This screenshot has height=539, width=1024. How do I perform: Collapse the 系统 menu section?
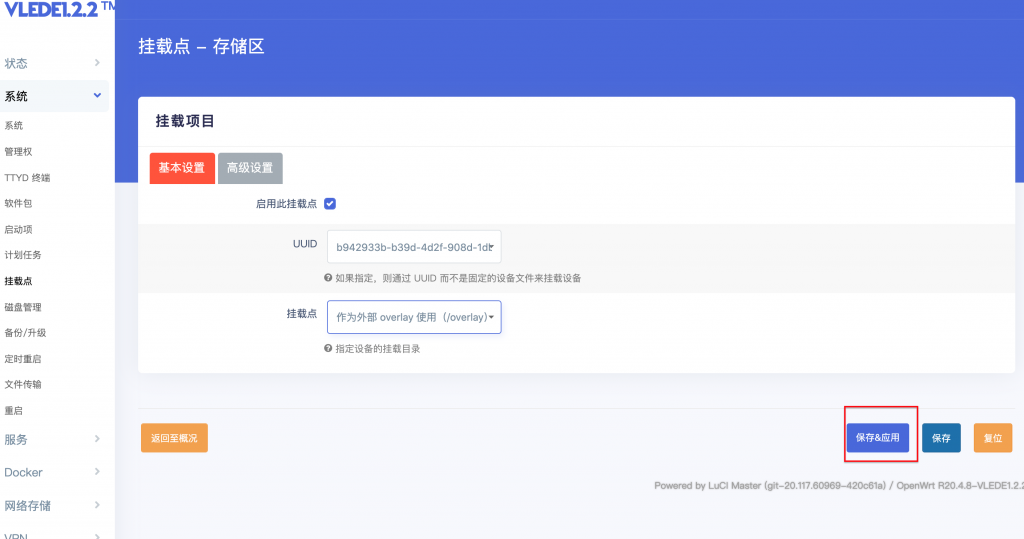click(x=54, y=96)
